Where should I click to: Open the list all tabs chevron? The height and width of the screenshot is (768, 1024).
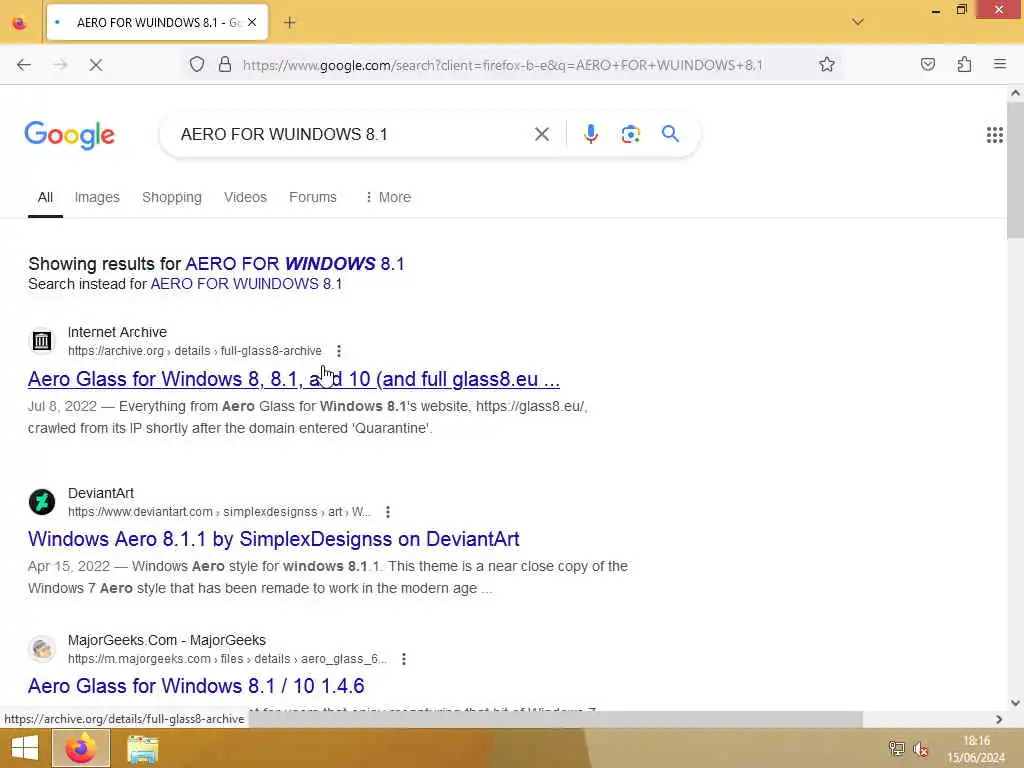858,22
